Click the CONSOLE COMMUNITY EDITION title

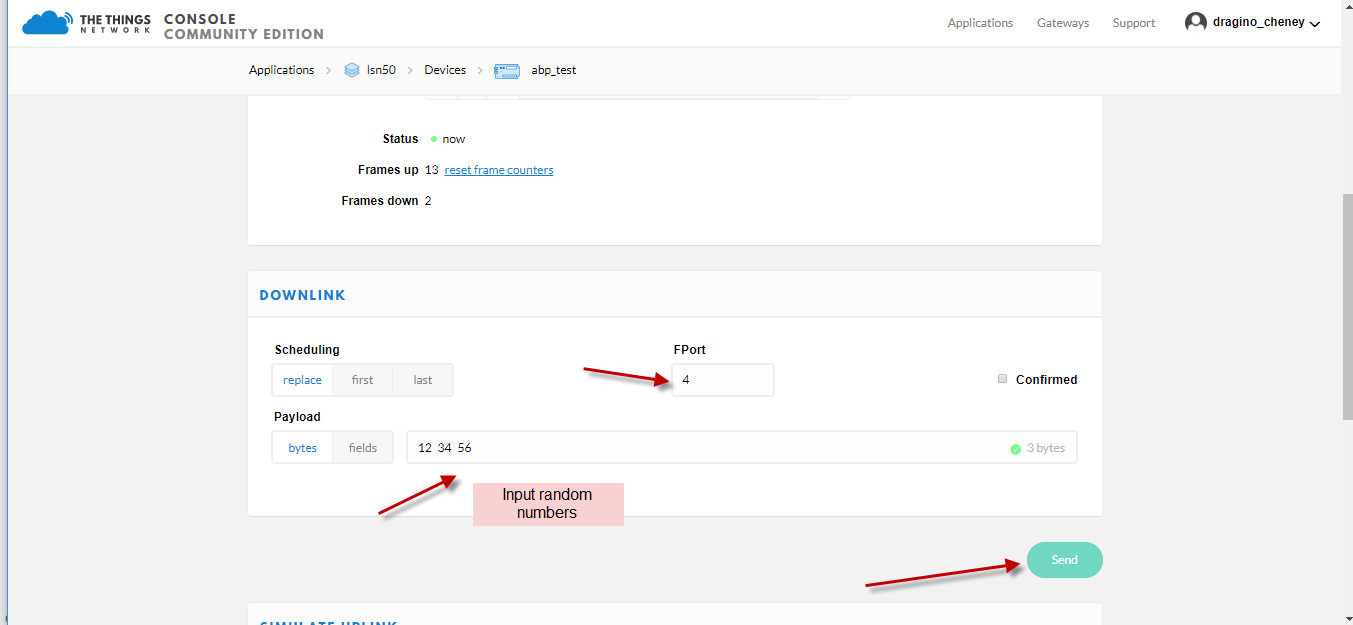[x=244, y=27]
